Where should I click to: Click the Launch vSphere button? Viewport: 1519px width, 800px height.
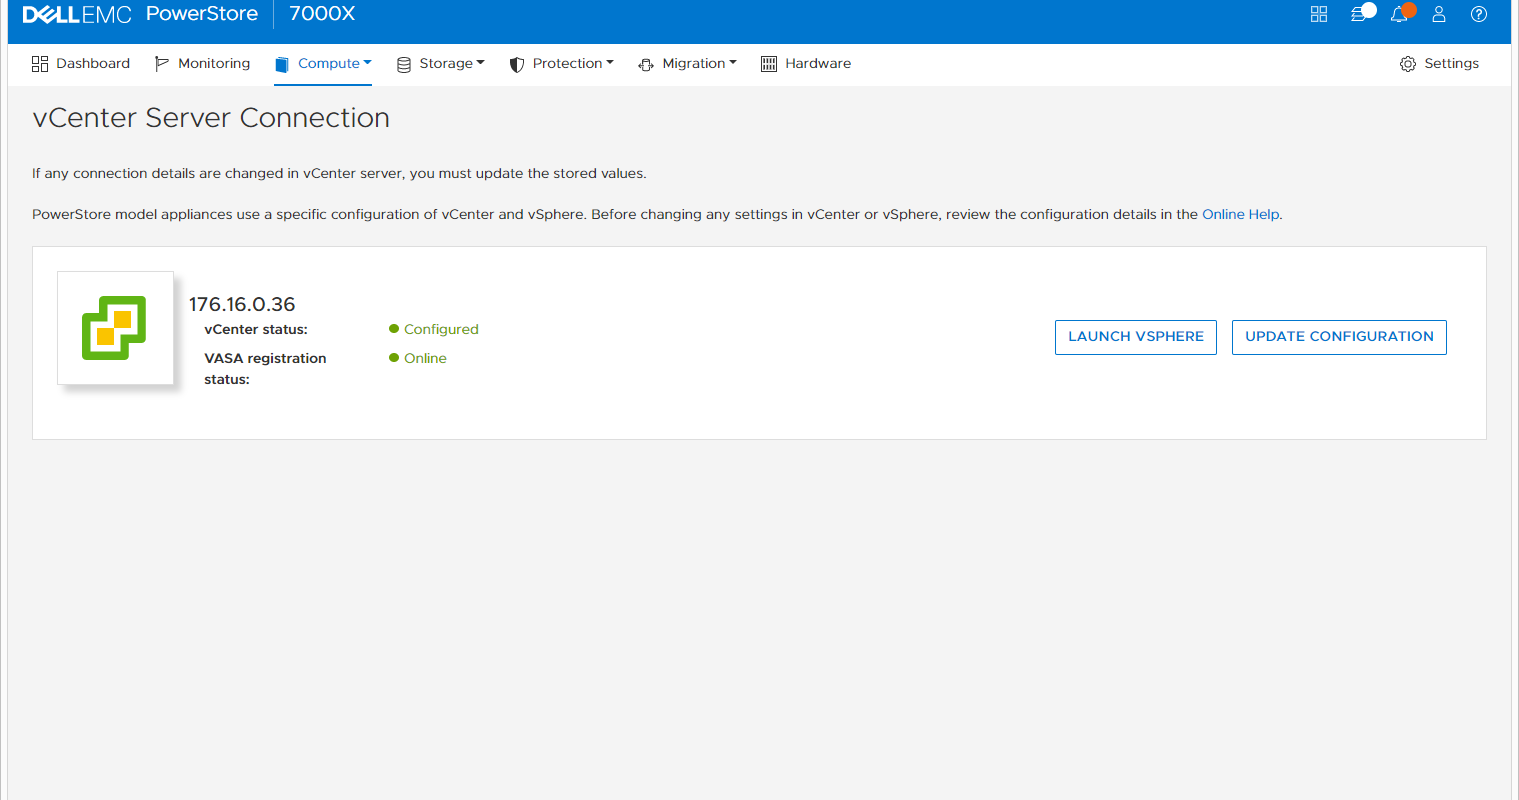tap(1136, 337)
